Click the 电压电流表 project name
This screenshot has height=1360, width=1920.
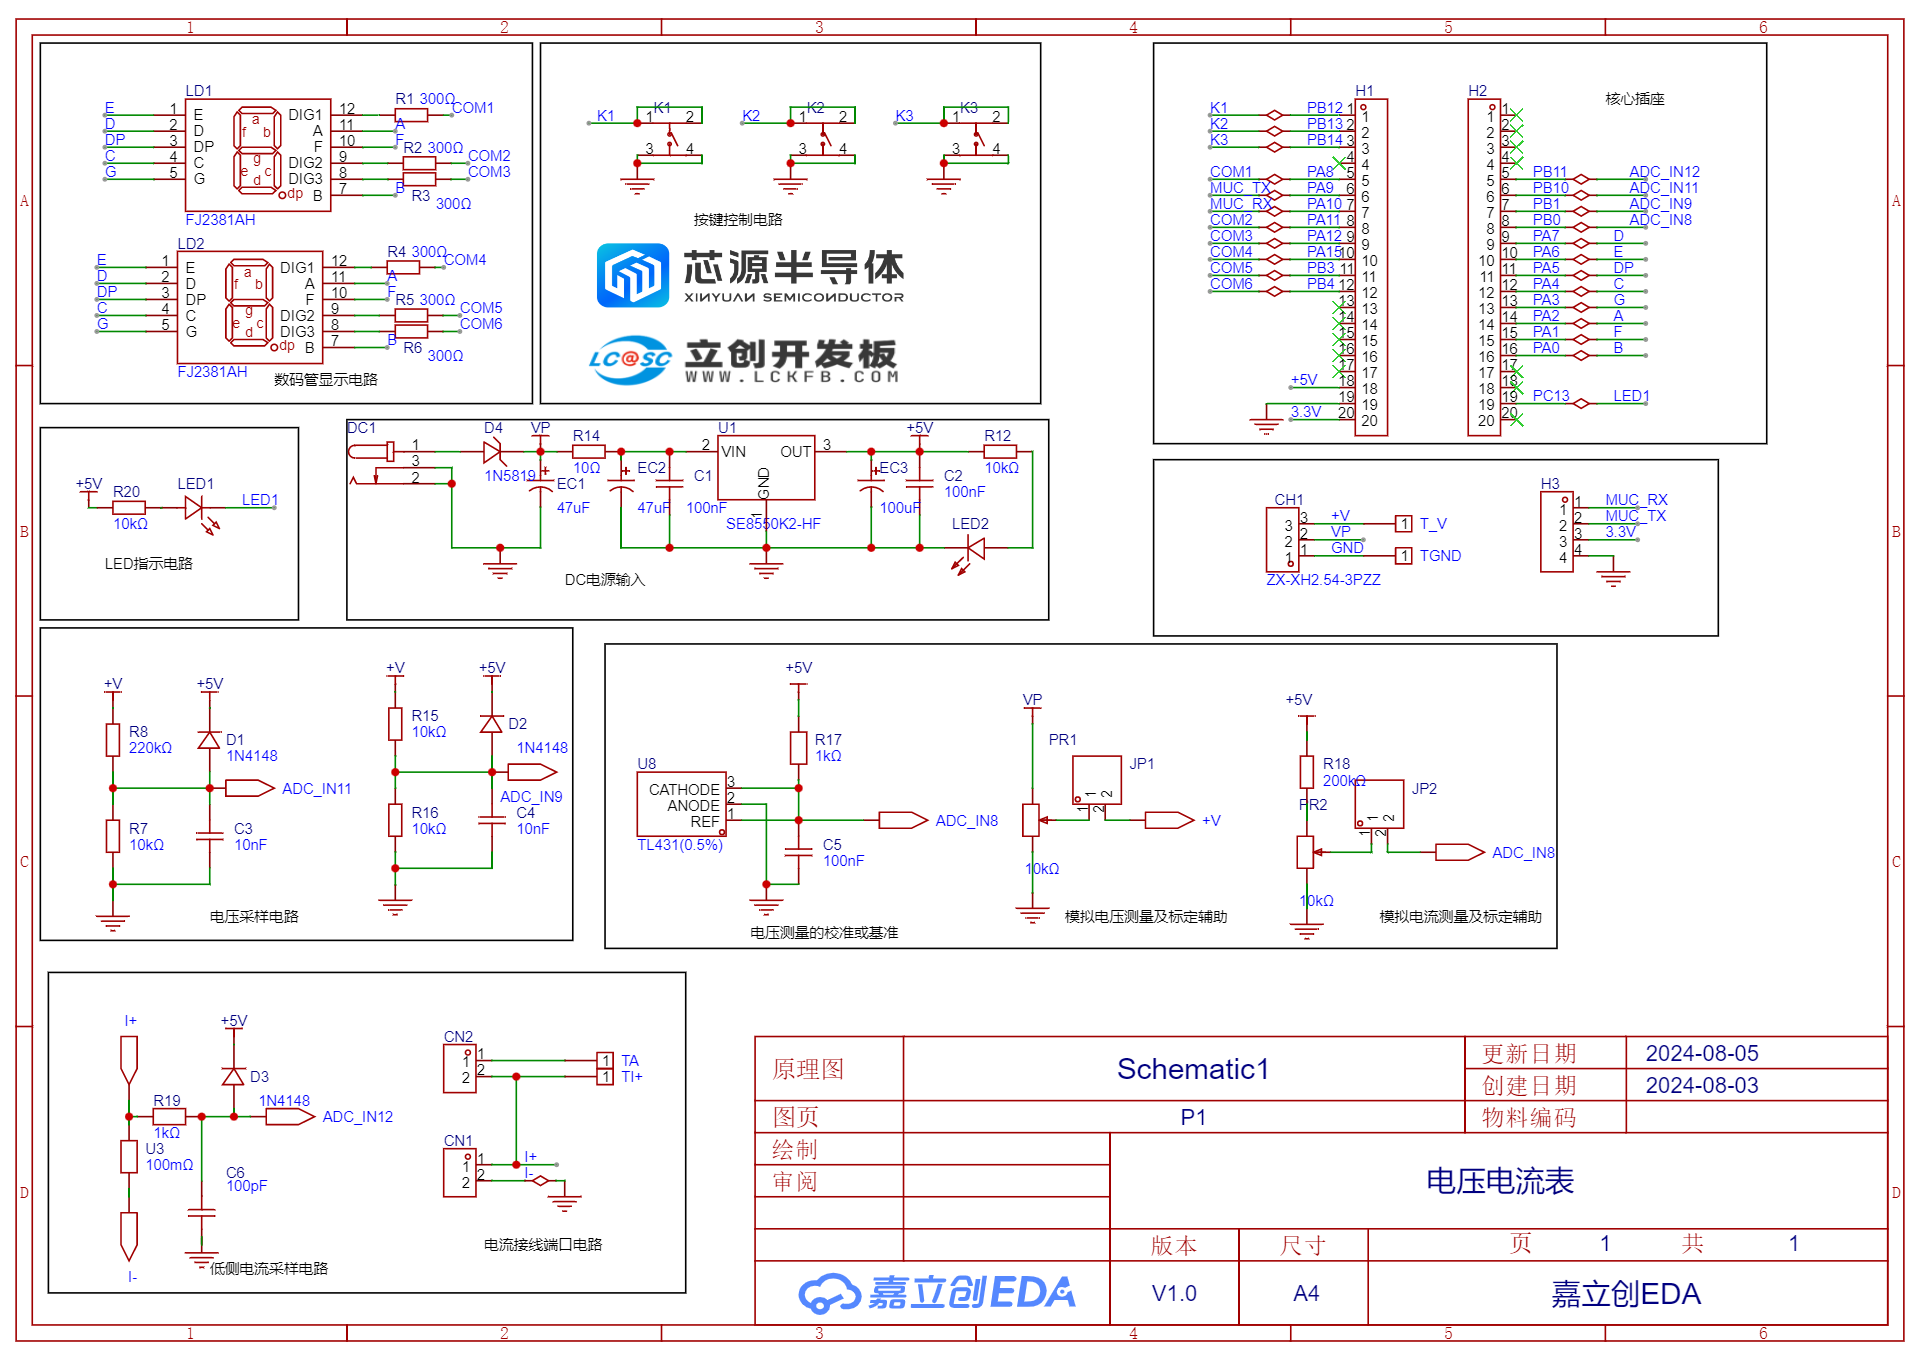(x=1500, y=1181)
